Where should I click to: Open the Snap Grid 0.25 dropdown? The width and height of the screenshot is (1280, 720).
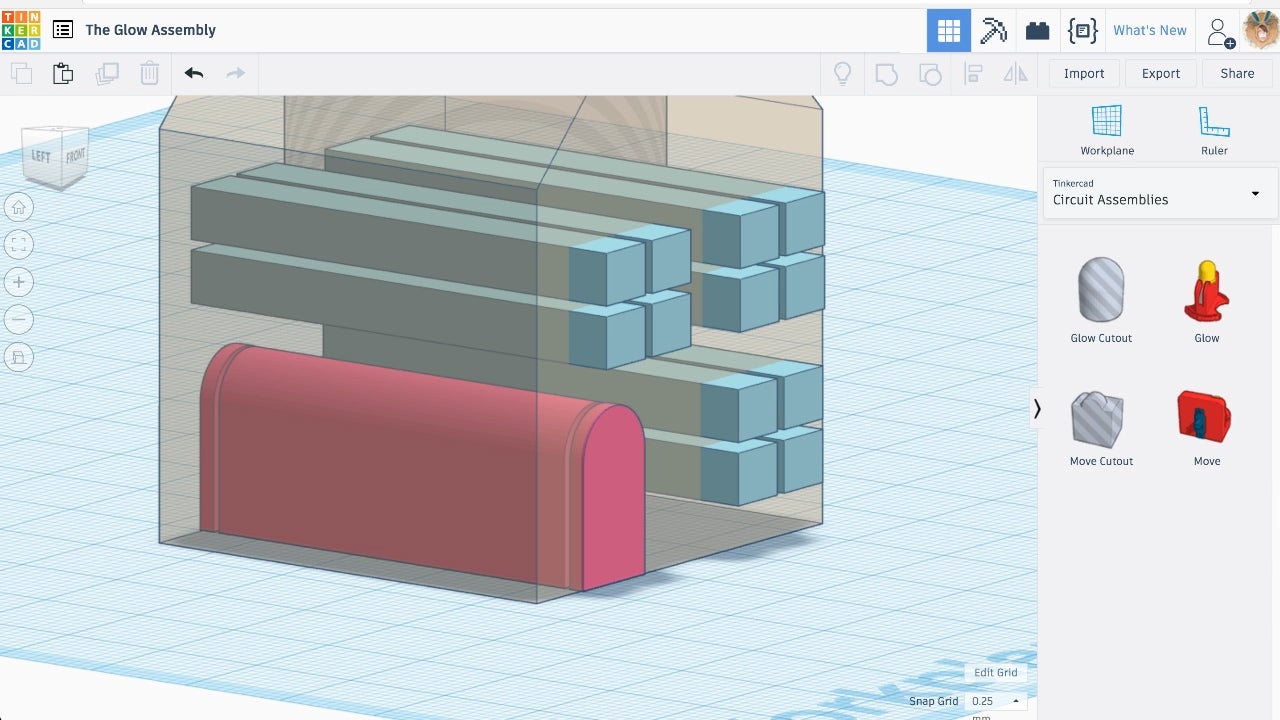point(996,701)
